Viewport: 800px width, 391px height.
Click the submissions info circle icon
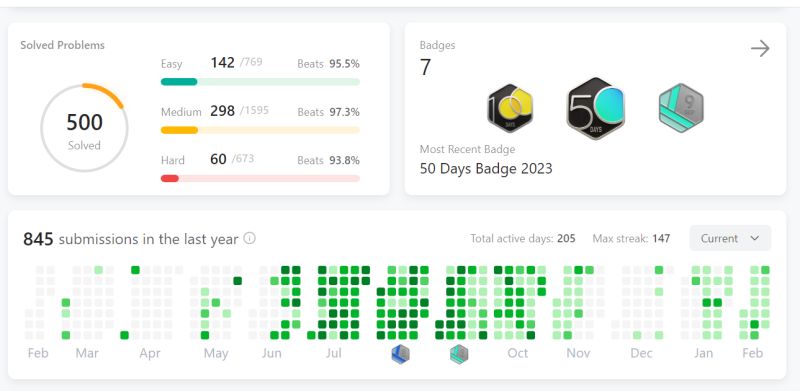point(249,238)
